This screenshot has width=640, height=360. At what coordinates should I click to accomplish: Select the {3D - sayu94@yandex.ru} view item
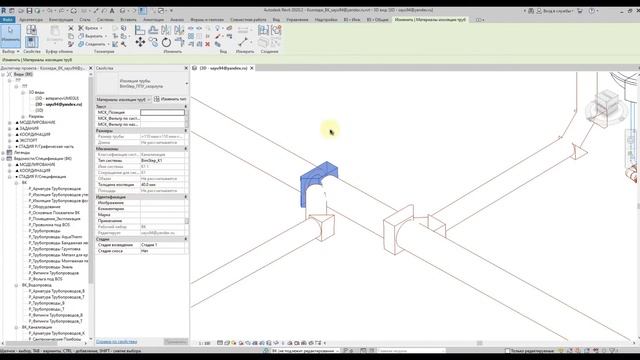tap(58, 104)
